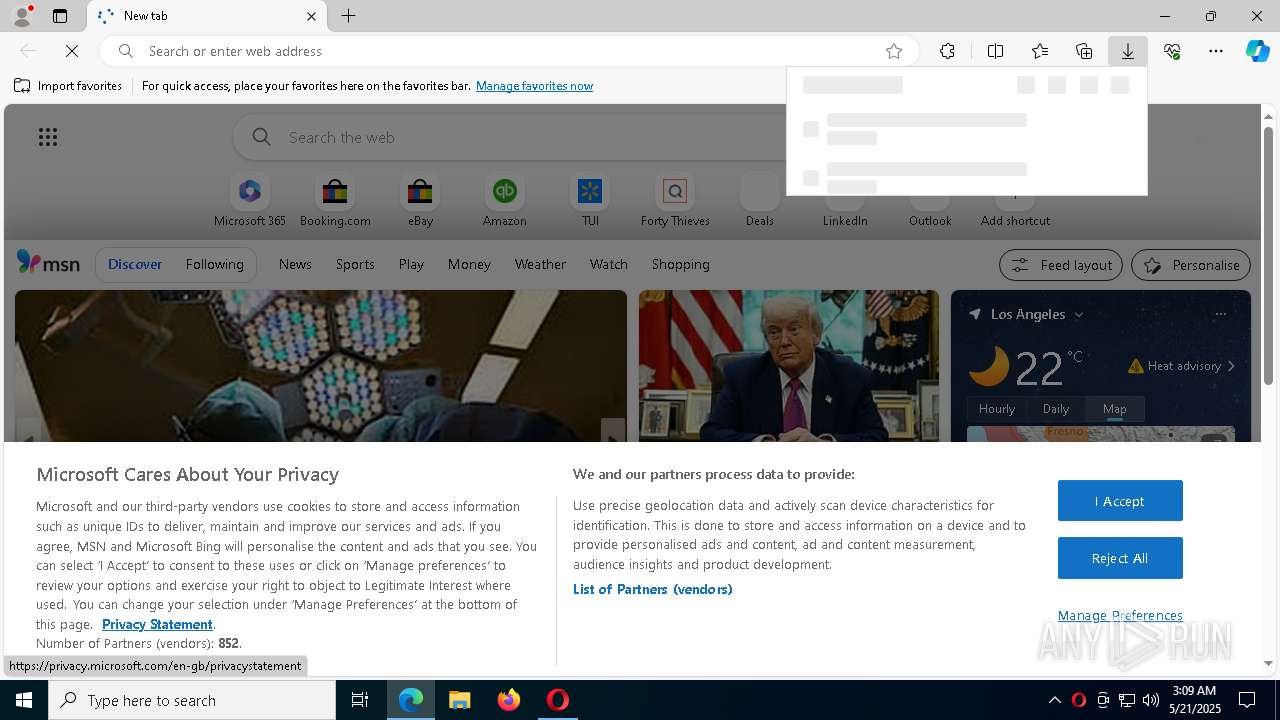Select the Hourly weather tab
1280x720 pixels.
997,408
